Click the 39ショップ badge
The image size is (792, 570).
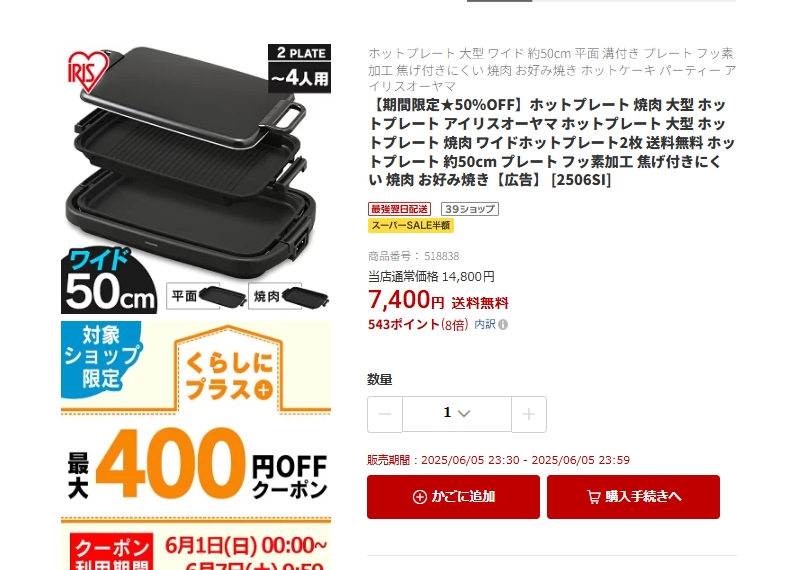(470, 209)
